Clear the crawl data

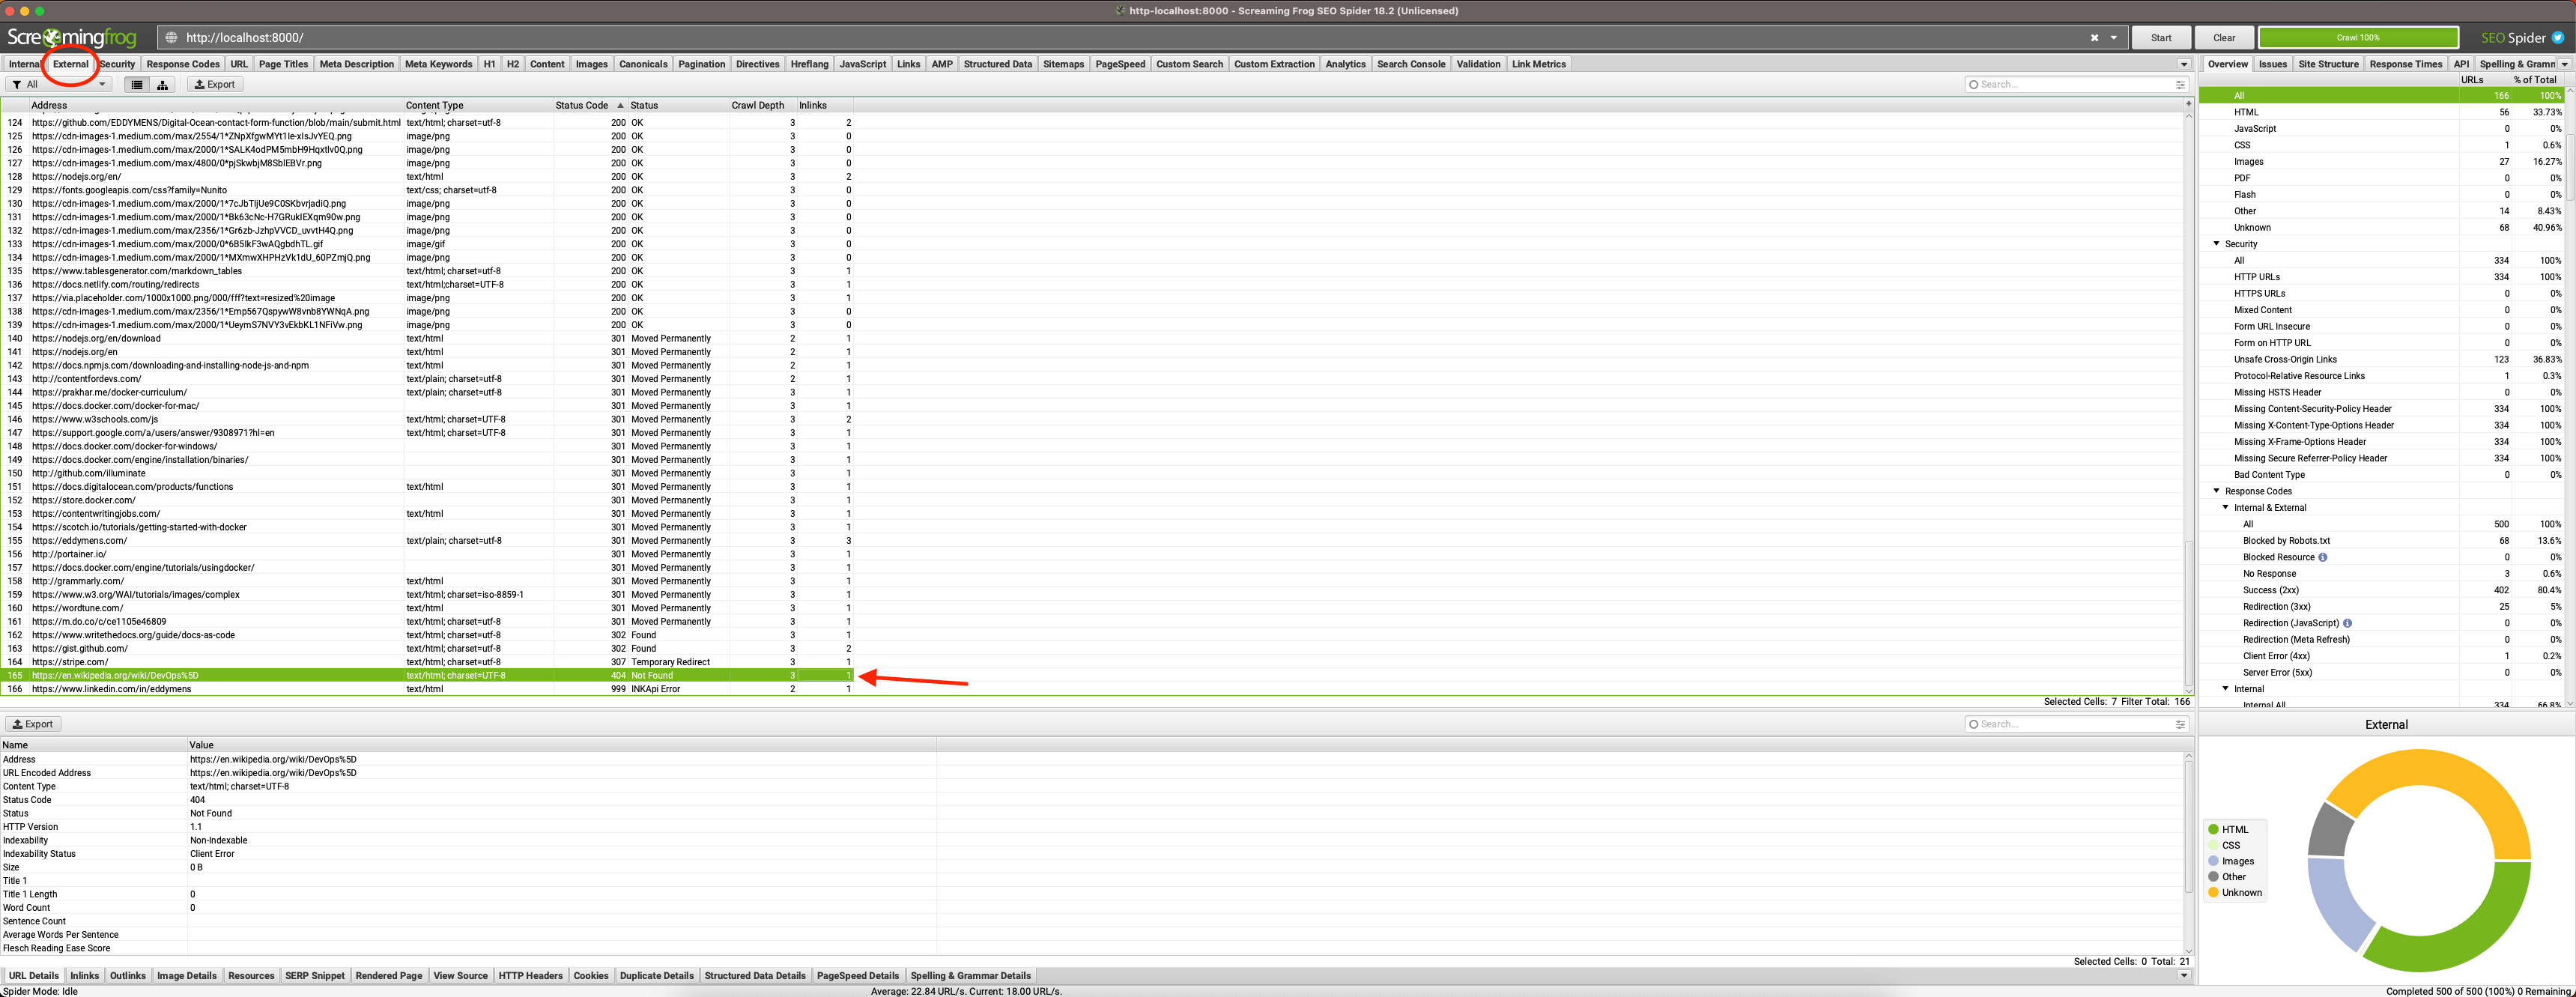coord(2224,38)
